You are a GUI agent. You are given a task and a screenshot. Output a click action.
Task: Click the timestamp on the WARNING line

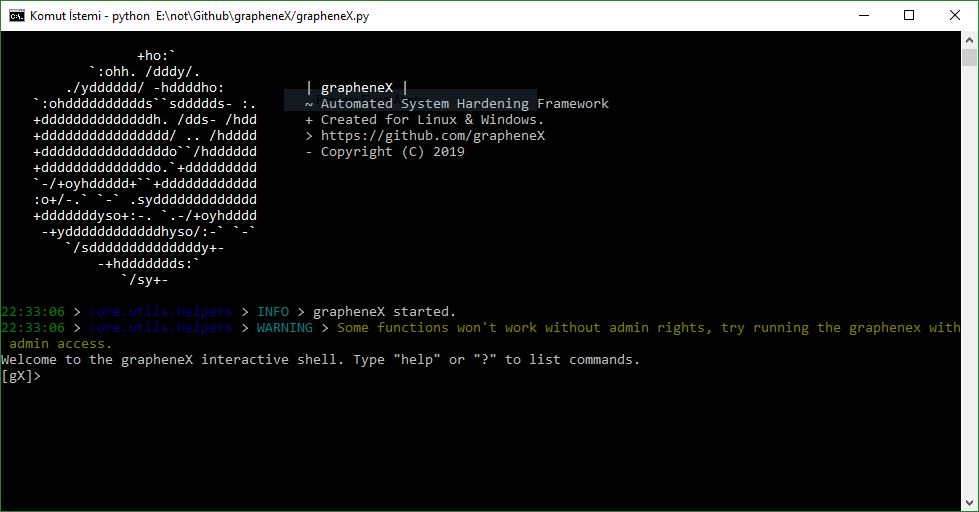click(33, 328)
